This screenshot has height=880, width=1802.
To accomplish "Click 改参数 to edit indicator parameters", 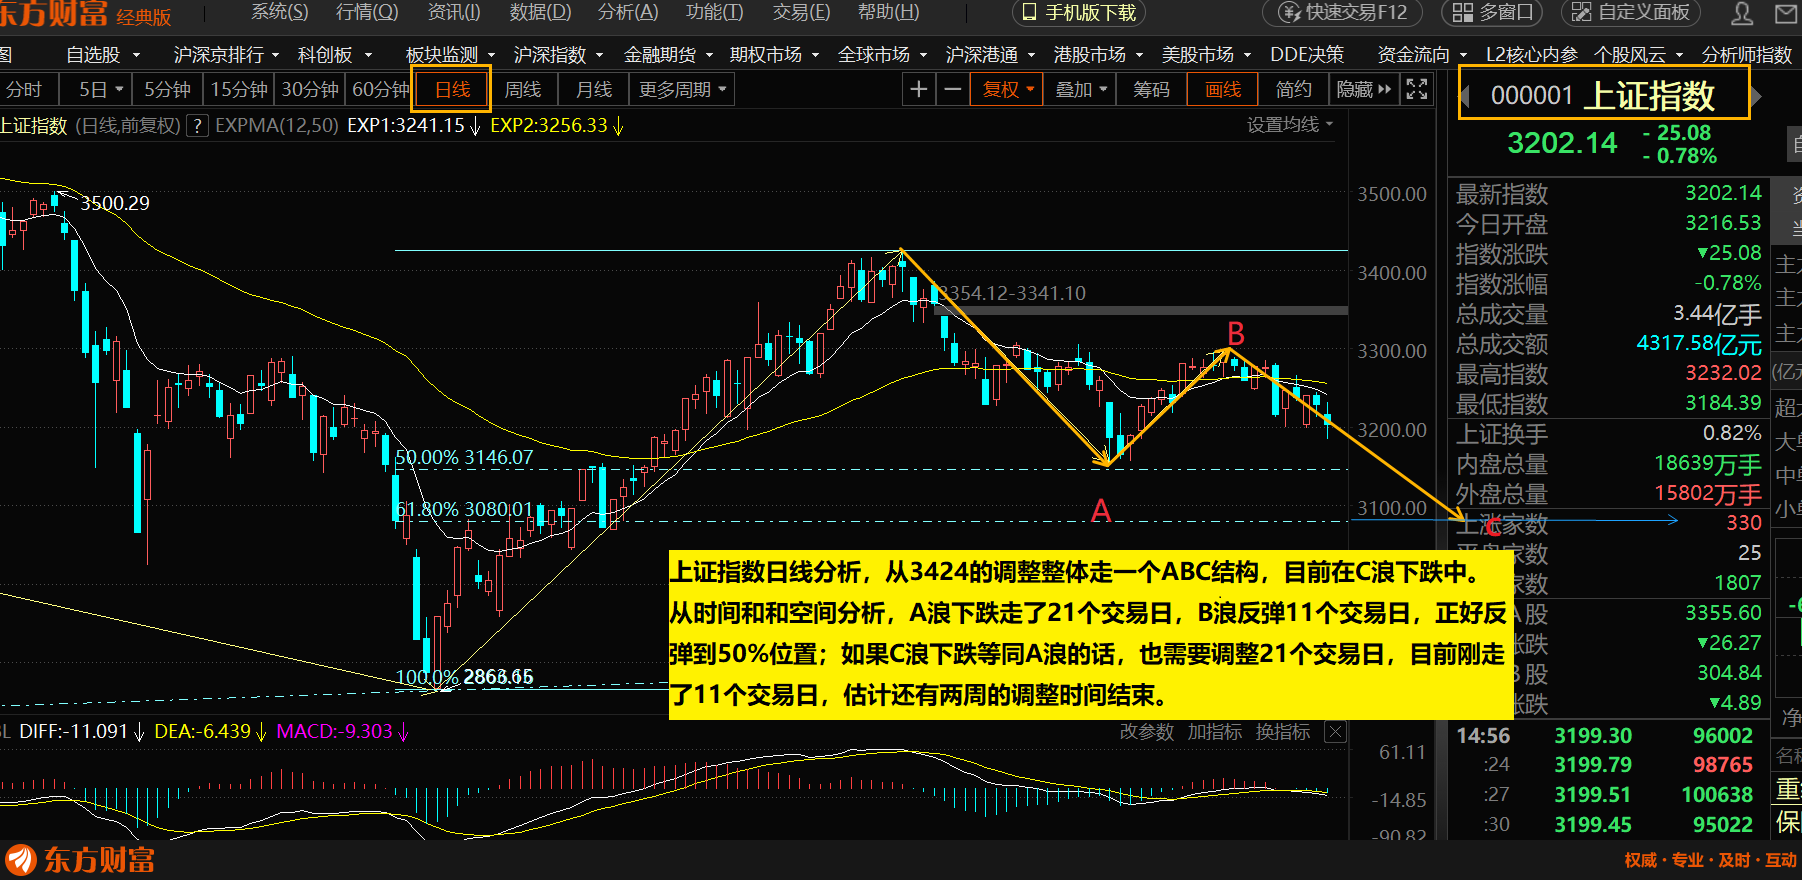I will coord(1146,732).
